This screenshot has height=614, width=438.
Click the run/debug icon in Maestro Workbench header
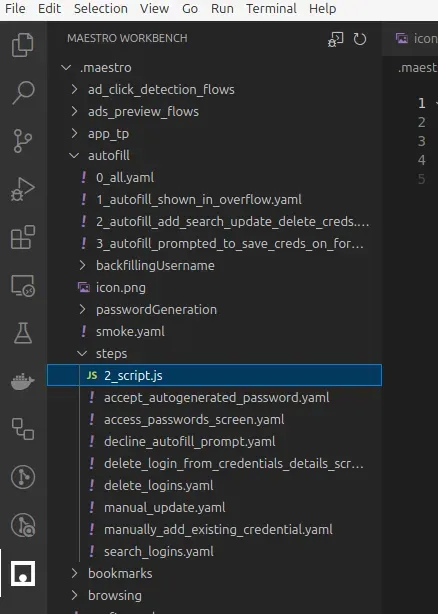(335, 39)
